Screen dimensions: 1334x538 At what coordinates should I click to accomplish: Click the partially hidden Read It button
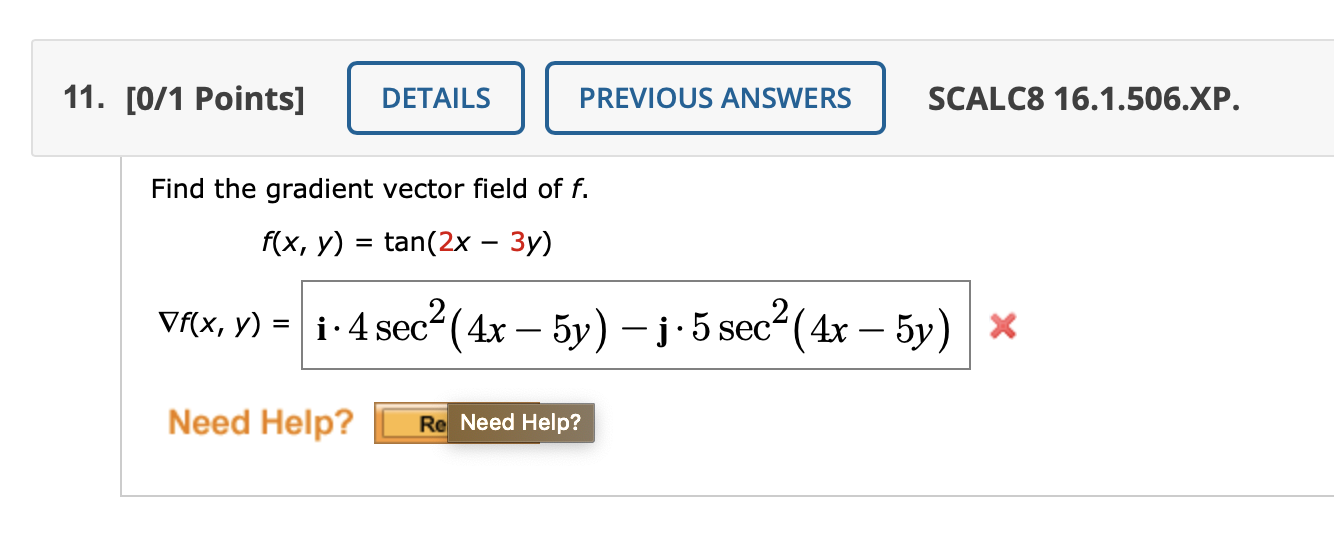point(412,423)
